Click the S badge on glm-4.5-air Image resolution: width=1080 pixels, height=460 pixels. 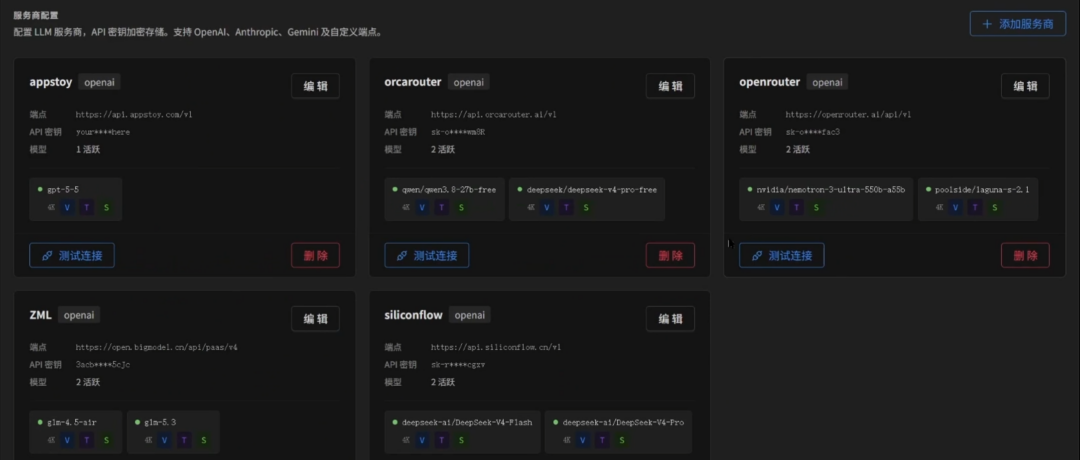coord(106,440)
